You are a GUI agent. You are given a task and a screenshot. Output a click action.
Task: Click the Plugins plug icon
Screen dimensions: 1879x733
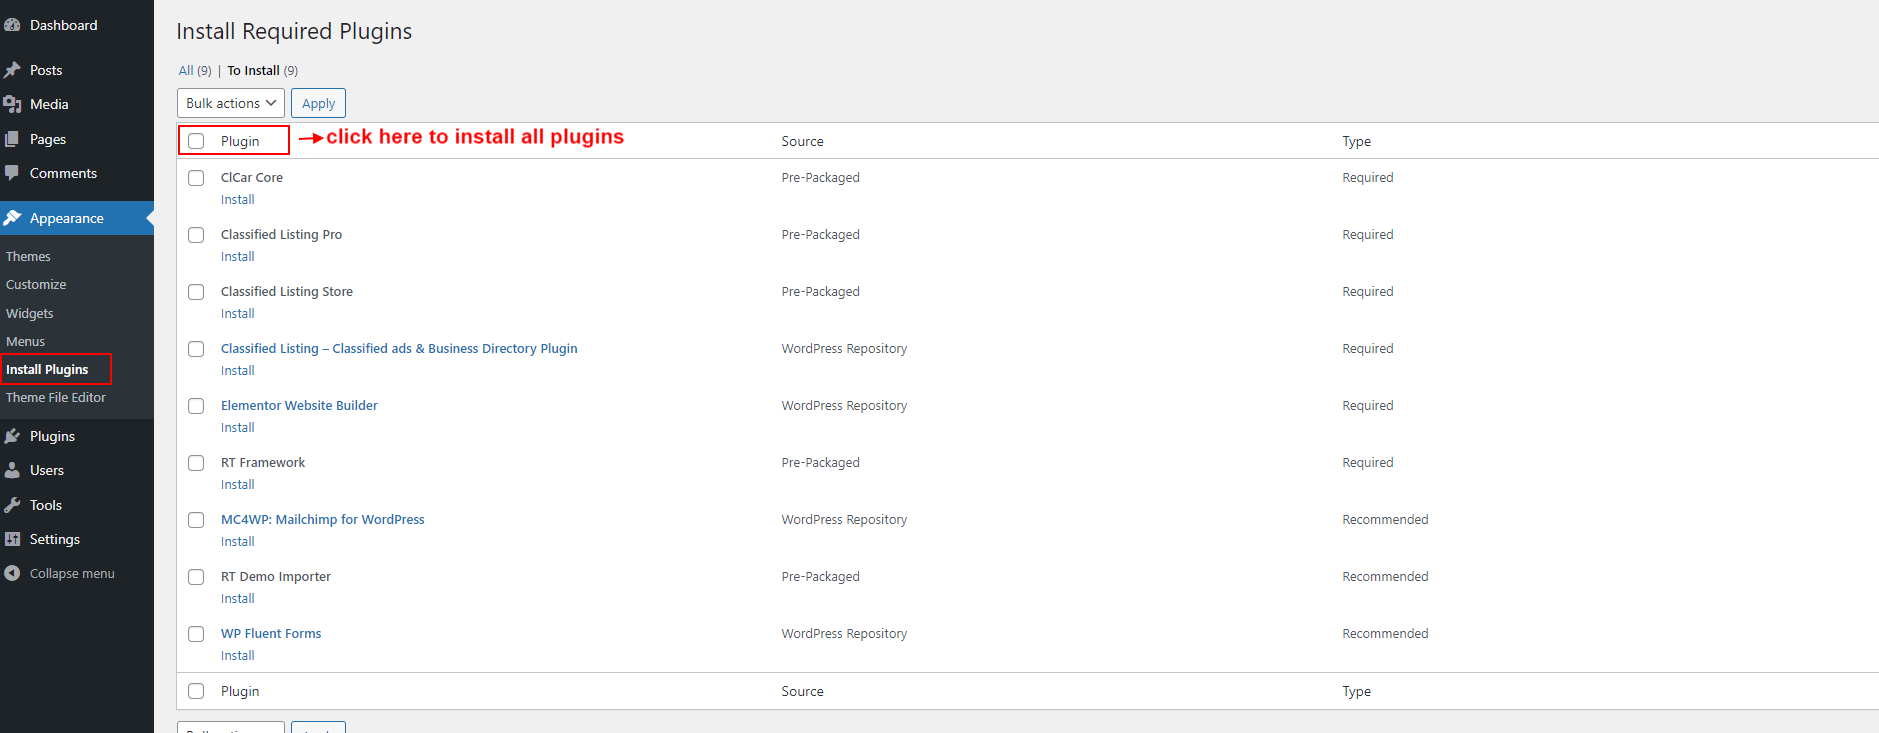12,436
